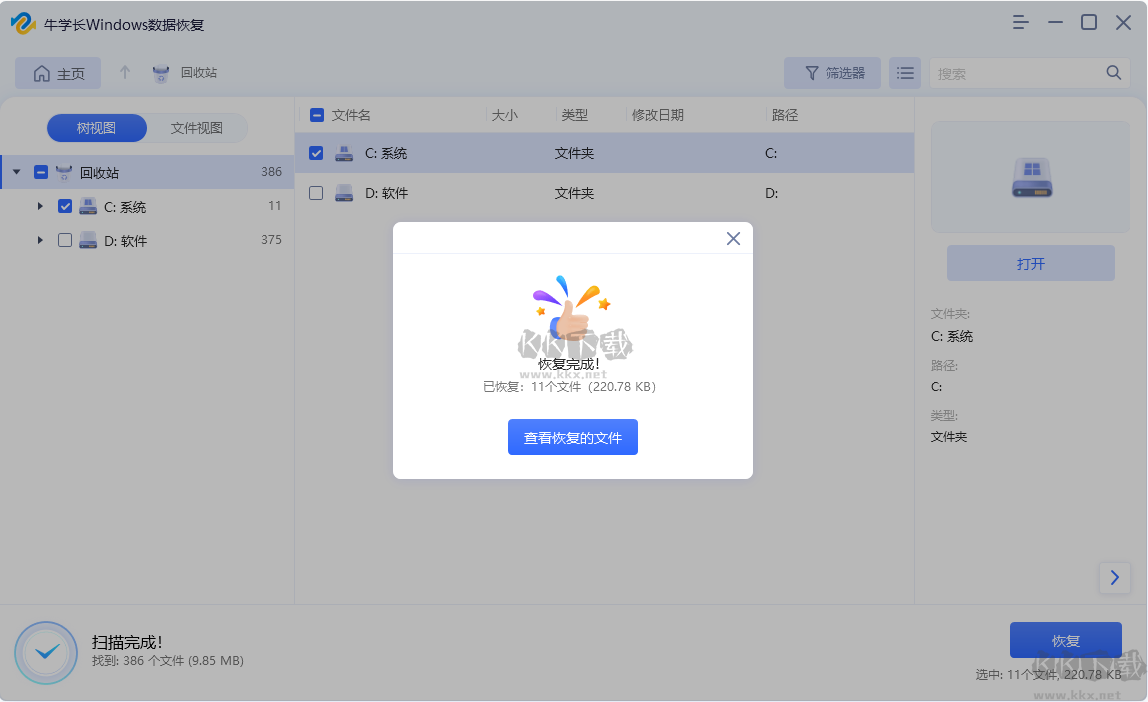
Task: Click the 搜索 search input field
Action: (x=1018, y=73)
